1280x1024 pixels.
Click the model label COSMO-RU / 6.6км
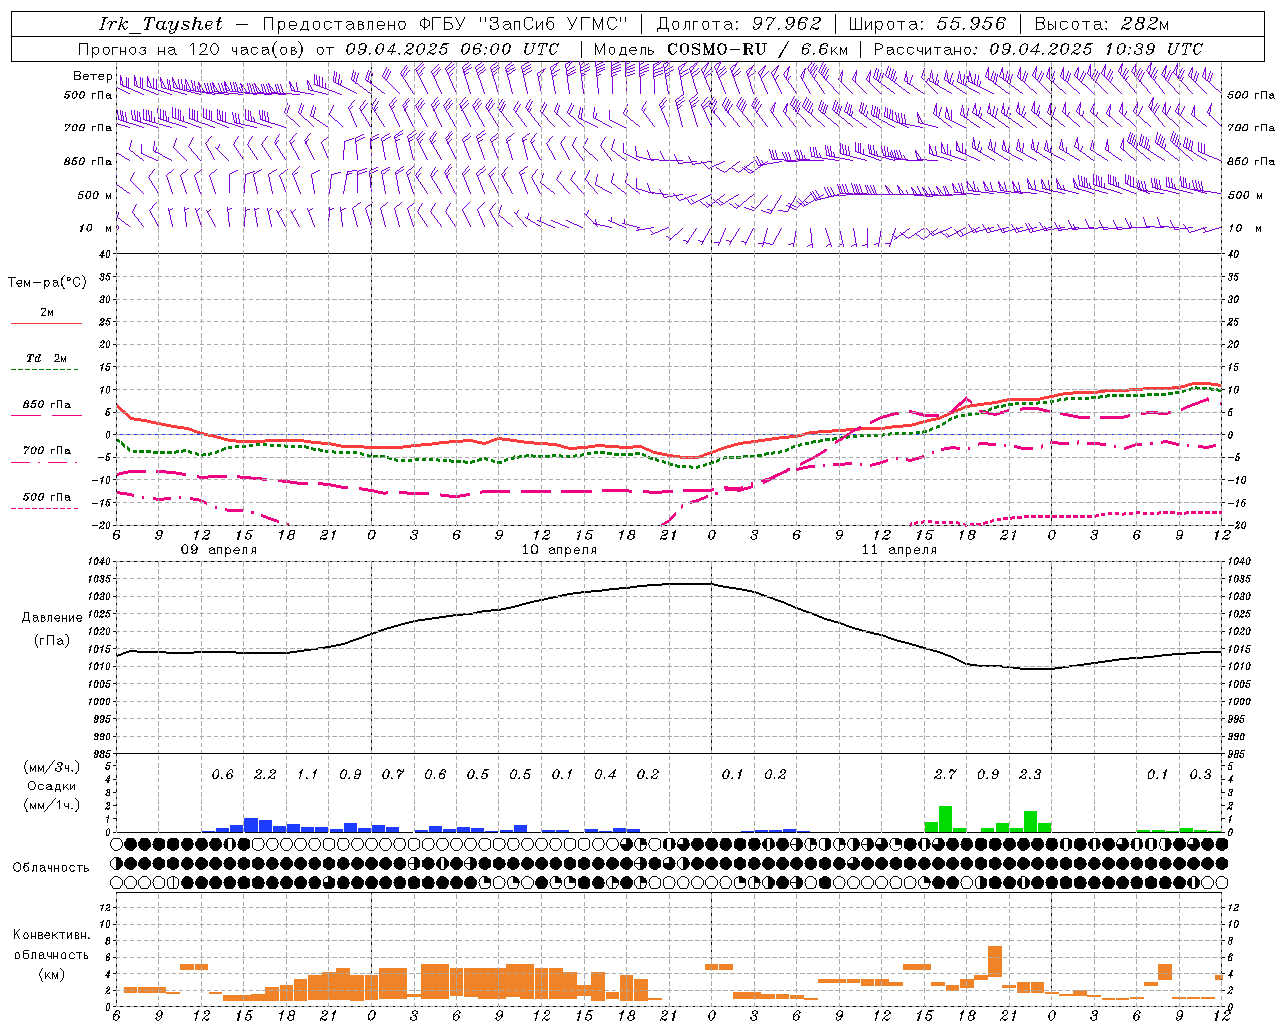pos(758,49)
